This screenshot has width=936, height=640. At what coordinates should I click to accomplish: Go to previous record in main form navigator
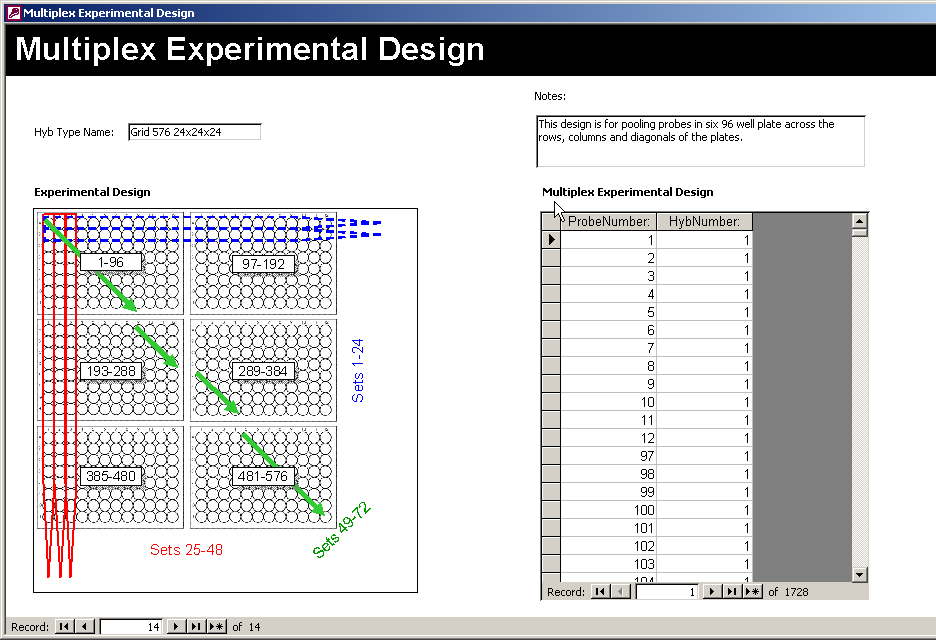pos(85,627)
